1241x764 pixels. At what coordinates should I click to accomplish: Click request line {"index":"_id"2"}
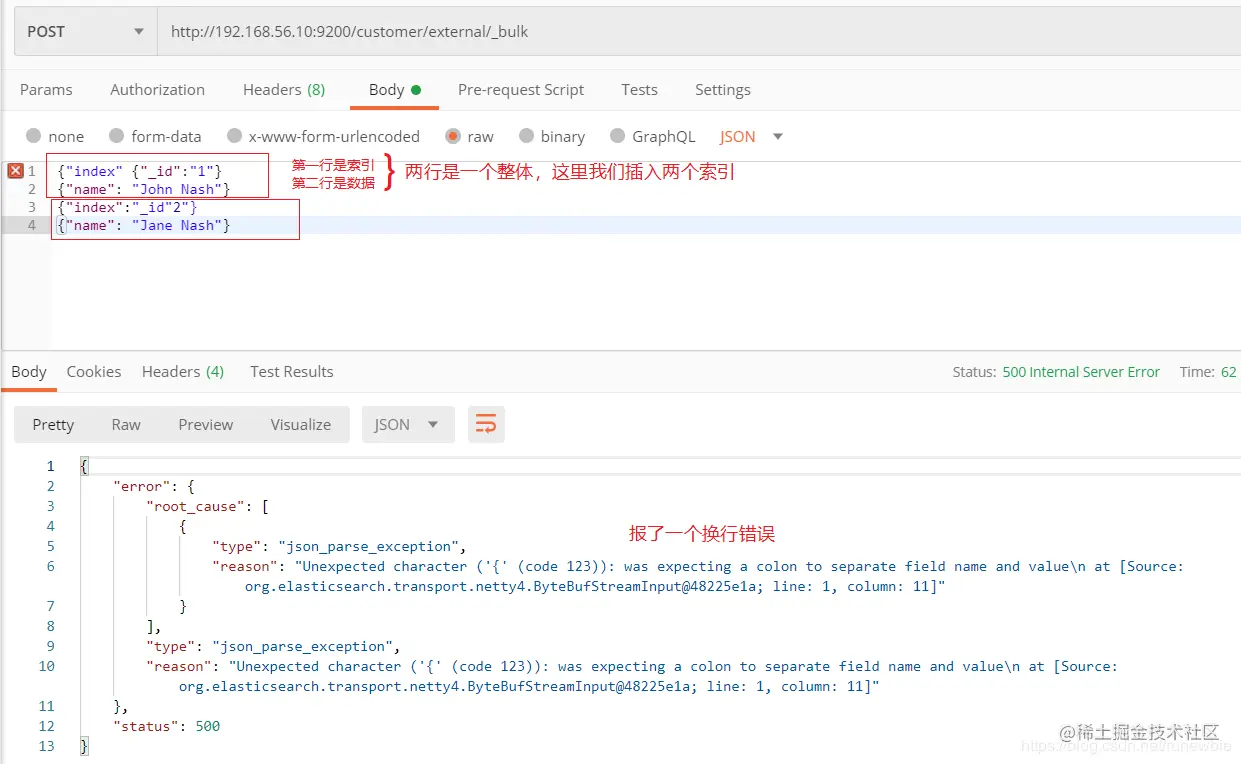(x=127, y=207)
